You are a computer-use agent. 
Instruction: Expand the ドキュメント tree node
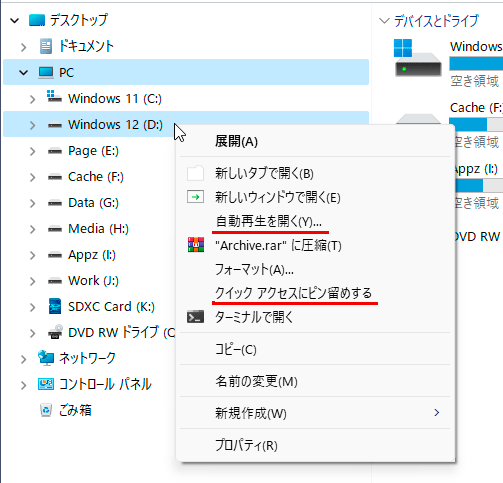(x=23, y=47)
